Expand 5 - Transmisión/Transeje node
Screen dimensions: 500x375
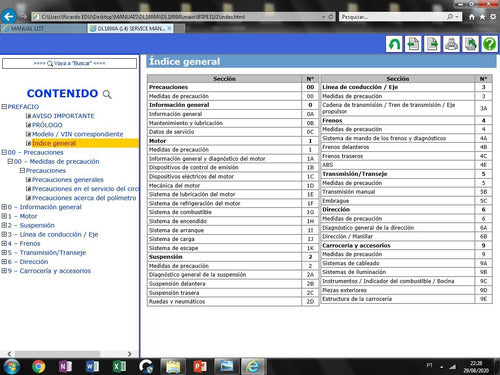4,253
